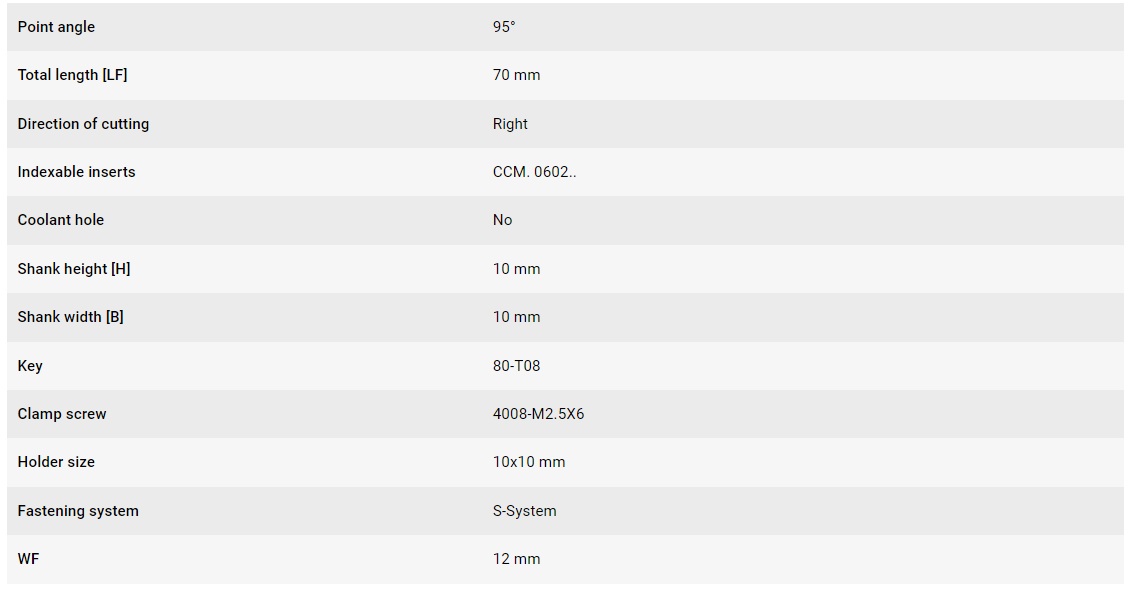Screen dimensions: 1124x589
Task: Click the Shank width [B] label
Action: [70, 317]
